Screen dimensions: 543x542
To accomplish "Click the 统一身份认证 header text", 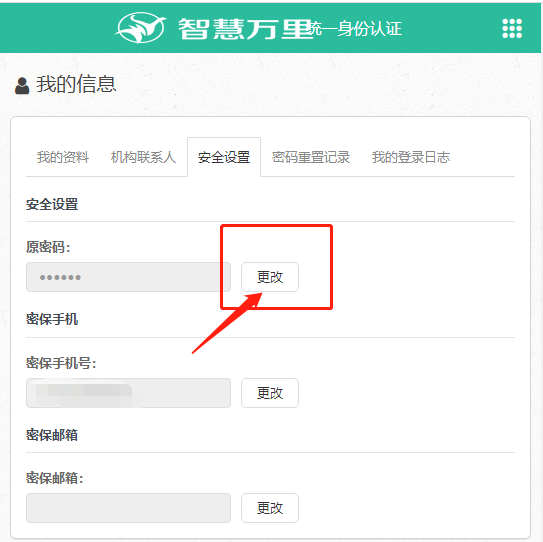I will click(x=357, y=29).
